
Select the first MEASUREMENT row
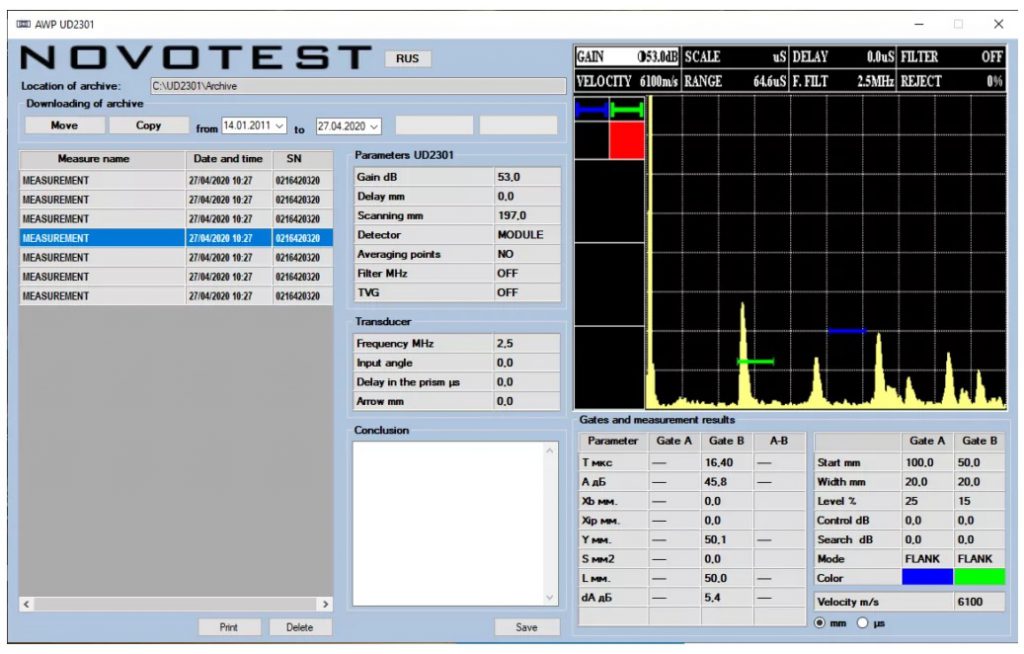176,180
